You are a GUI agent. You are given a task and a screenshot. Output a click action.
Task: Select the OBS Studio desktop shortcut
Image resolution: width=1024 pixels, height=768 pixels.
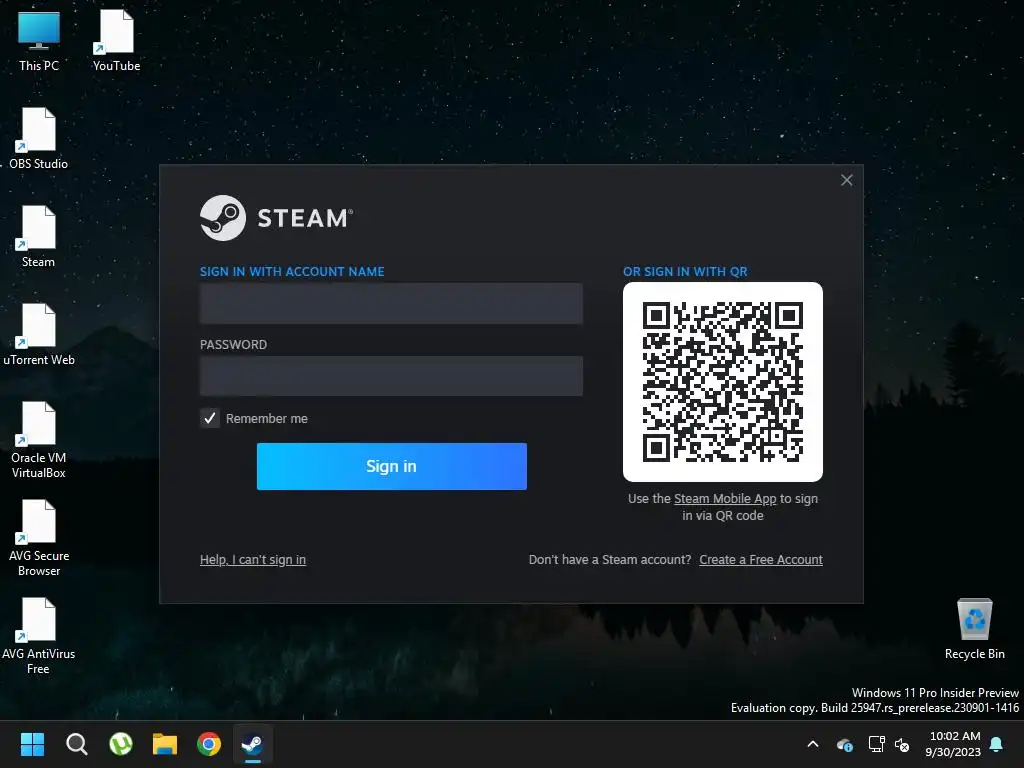coord(39,138)
